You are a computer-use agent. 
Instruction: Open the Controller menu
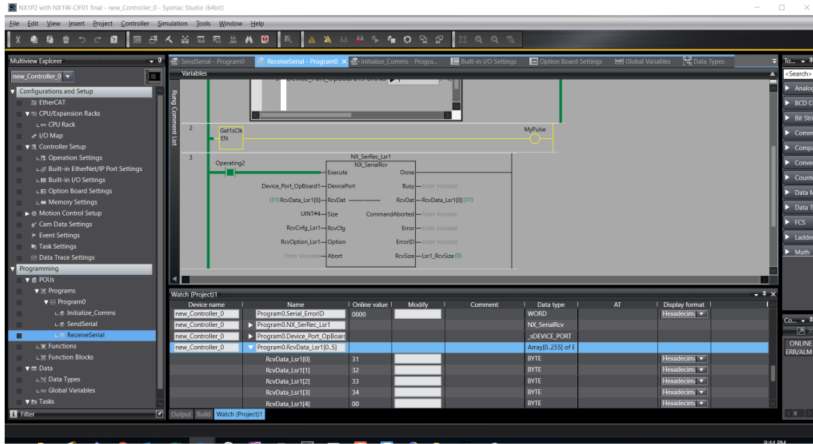point(135,23)
